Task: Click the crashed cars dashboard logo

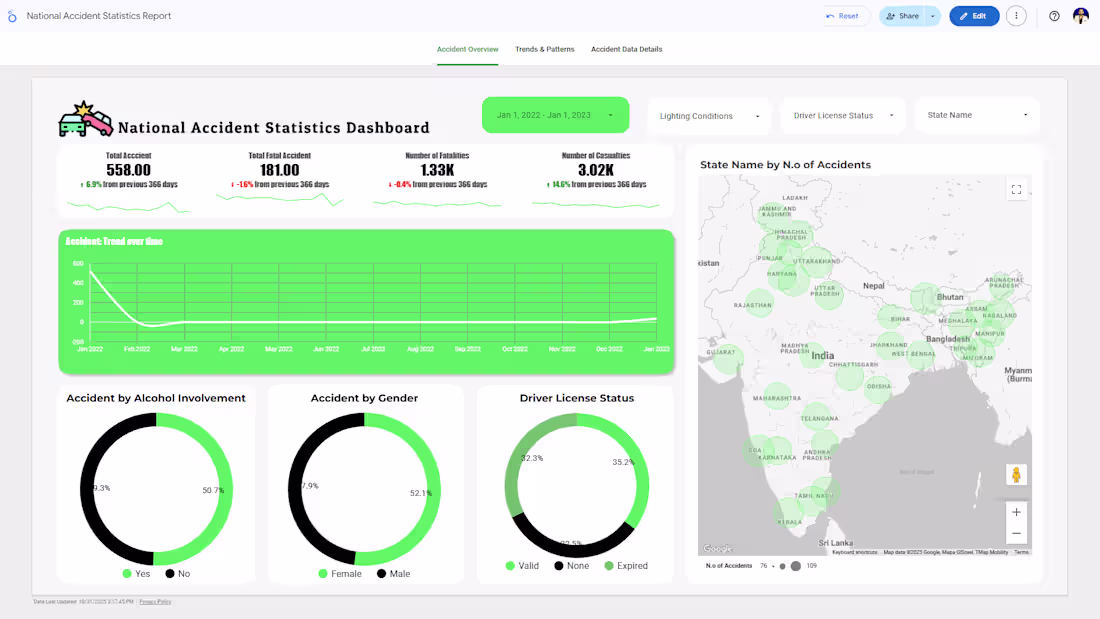Action: pyautogui.click(x=86, y=119)
